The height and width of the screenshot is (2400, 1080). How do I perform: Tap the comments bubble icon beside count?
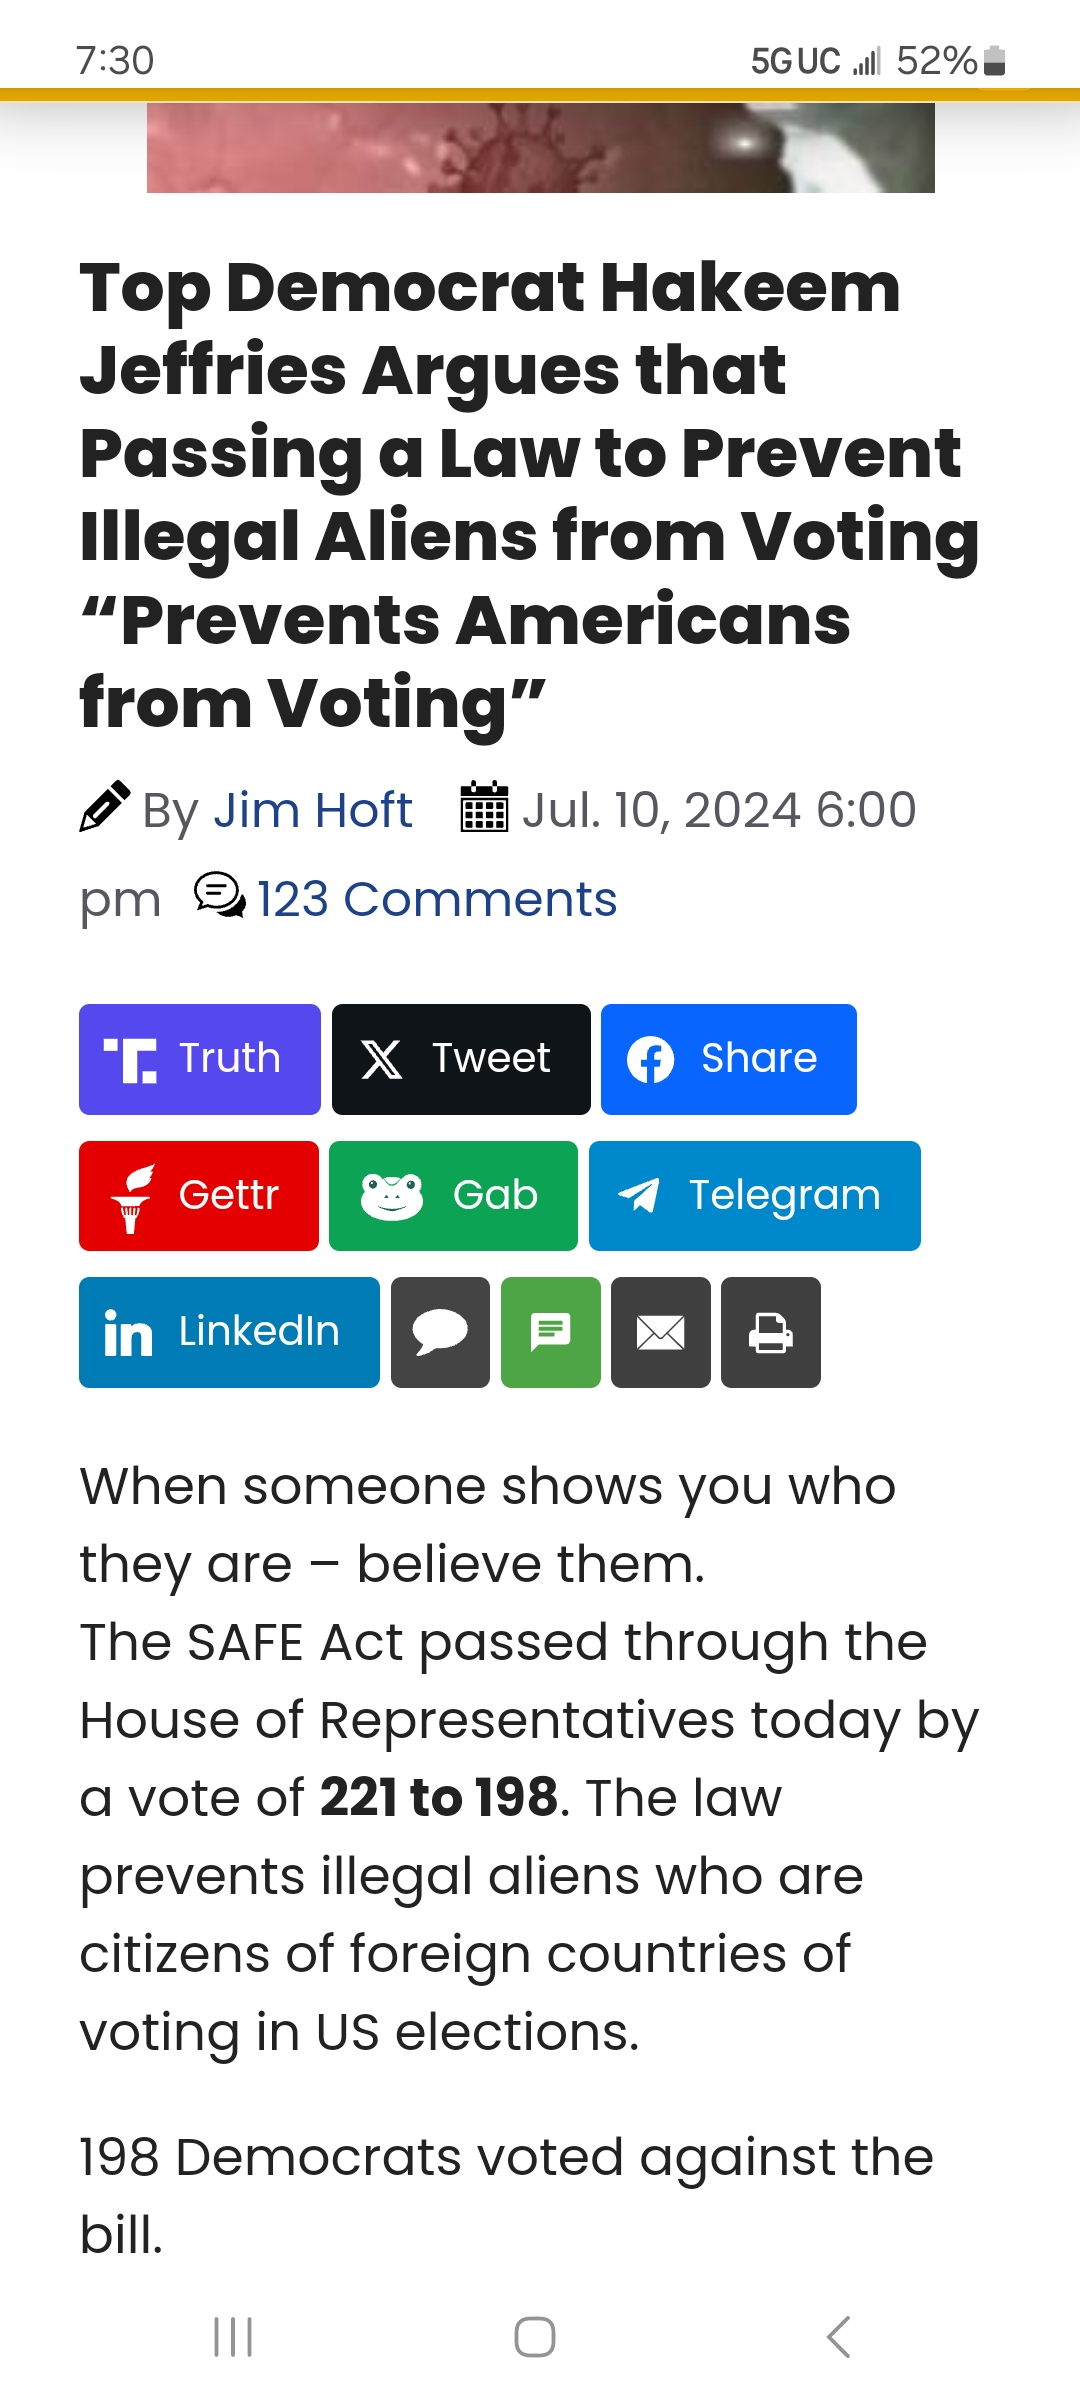(x=219, y=895)
